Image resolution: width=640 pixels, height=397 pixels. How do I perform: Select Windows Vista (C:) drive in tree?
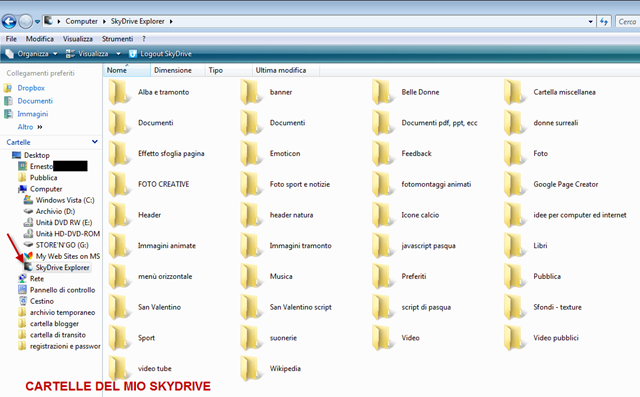click(65, 200)
